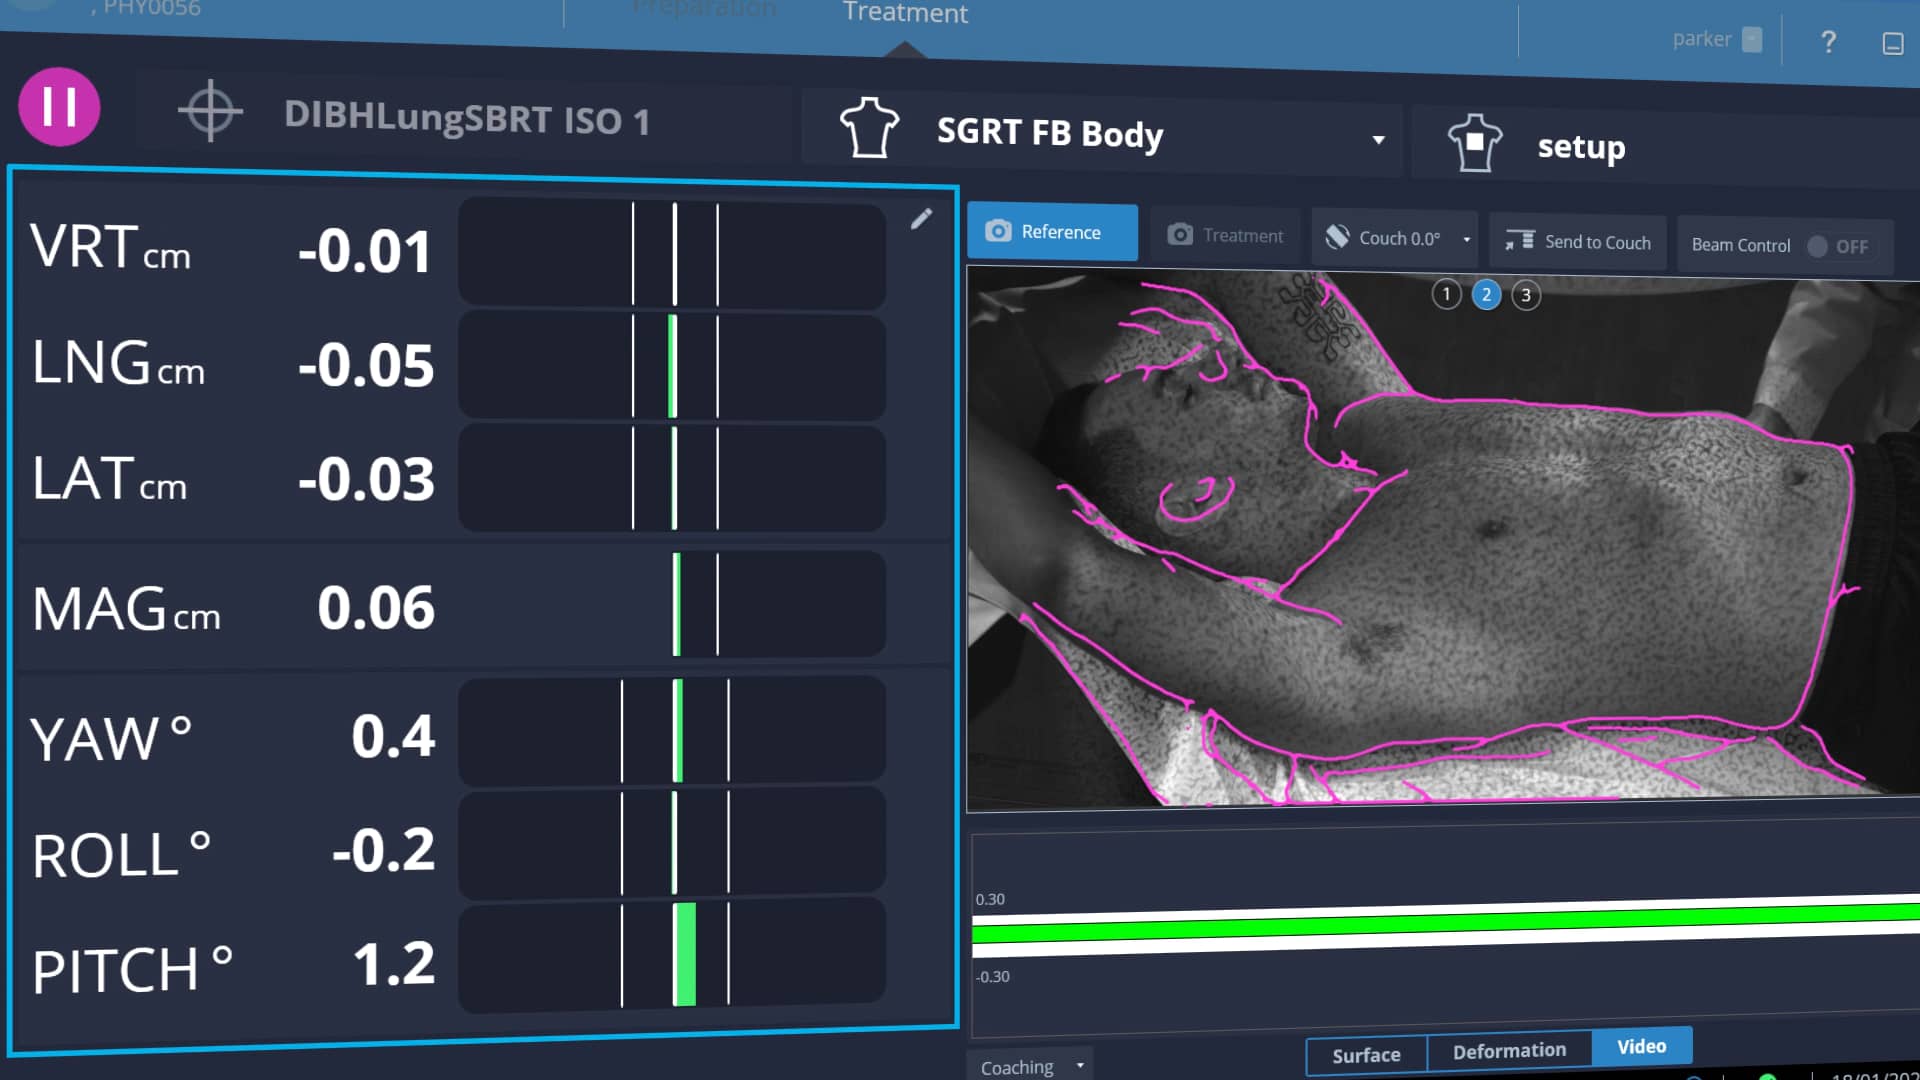Open the Coaching dropdown

1030,1066
